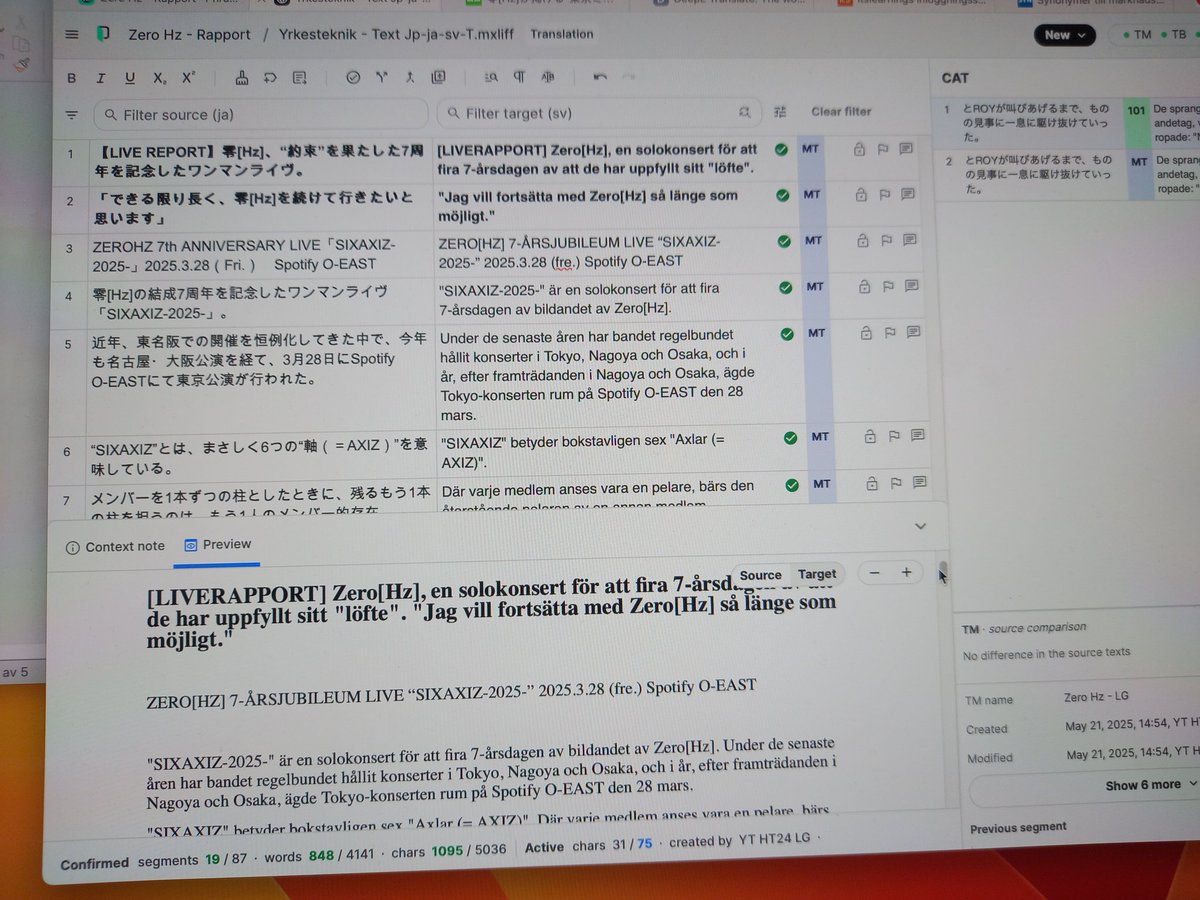This screenshot has width=1200, height=900.
Task: Lock segment 4 with padlock icon
Action: pos(864,286)
